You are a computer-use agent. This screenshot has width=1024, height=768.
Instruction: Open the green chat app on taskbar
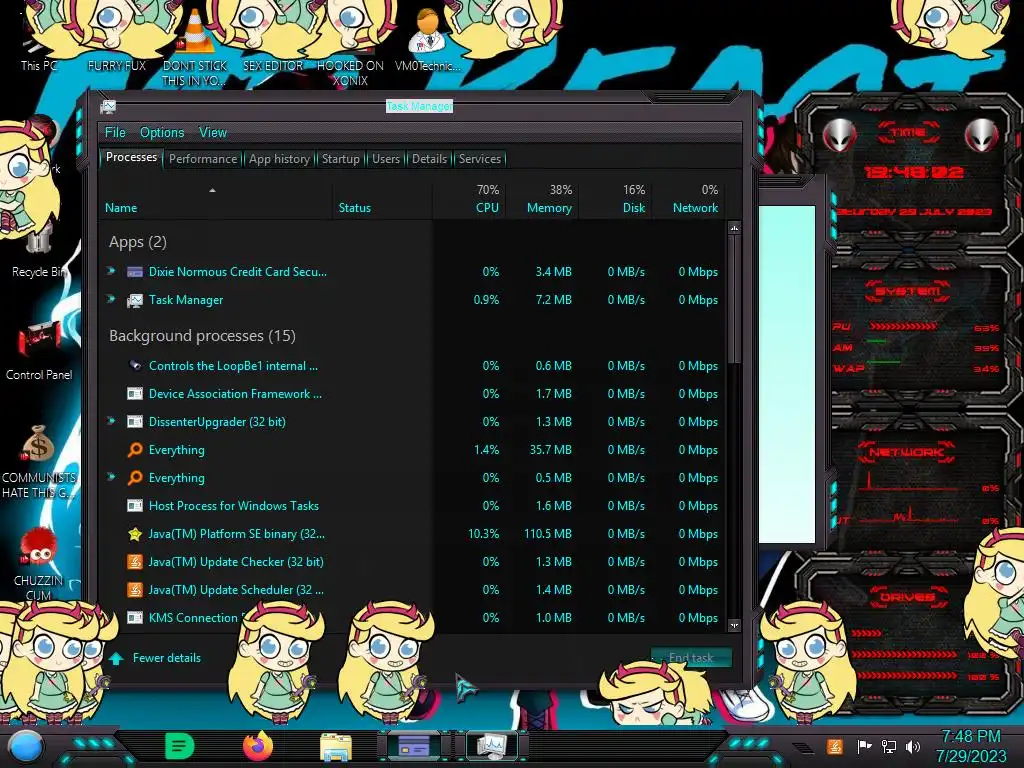(180, 746)
